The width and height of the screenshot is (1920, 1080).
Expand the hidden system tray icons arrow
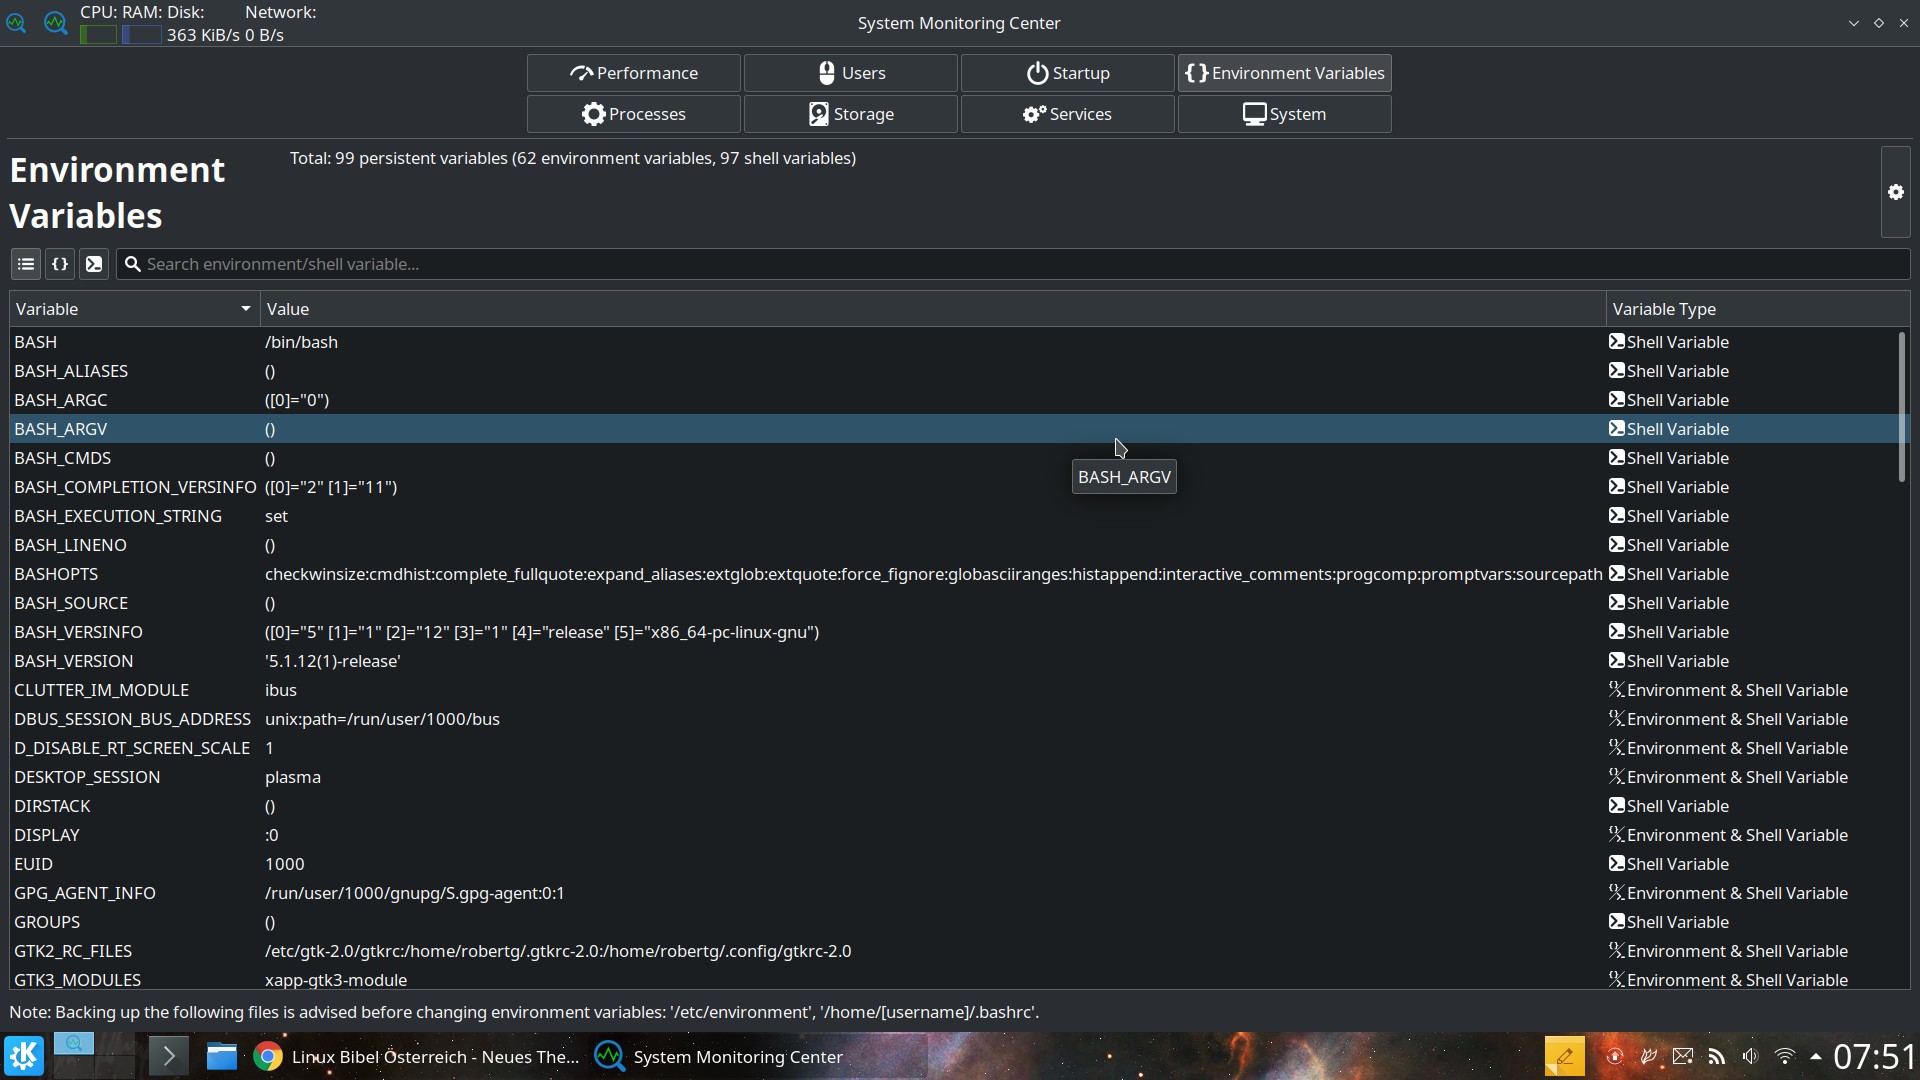pyautogui.click(x=1816, y=1056)
